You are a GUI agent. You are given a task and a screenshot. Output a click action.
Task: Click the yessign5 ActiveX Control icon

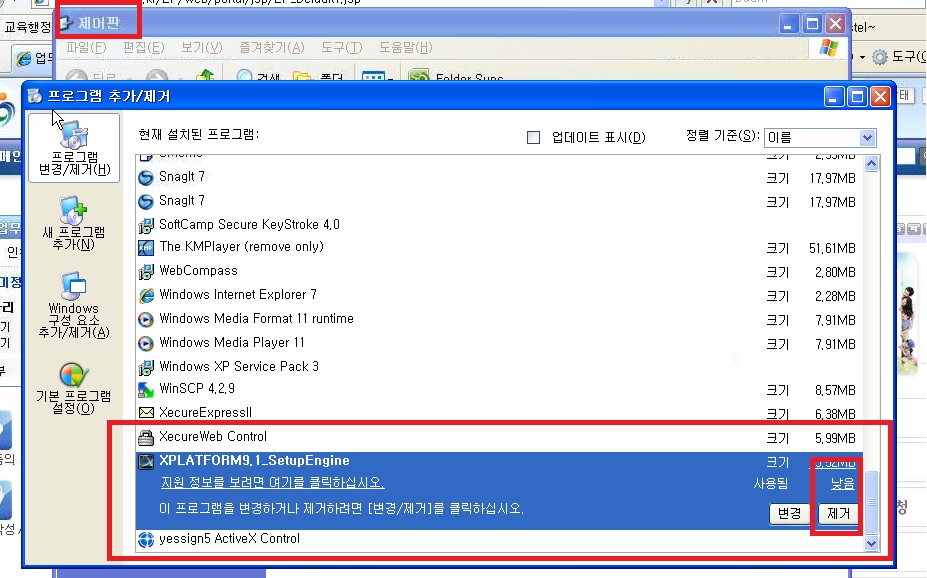pyautogui.click(x=148, y=538)
